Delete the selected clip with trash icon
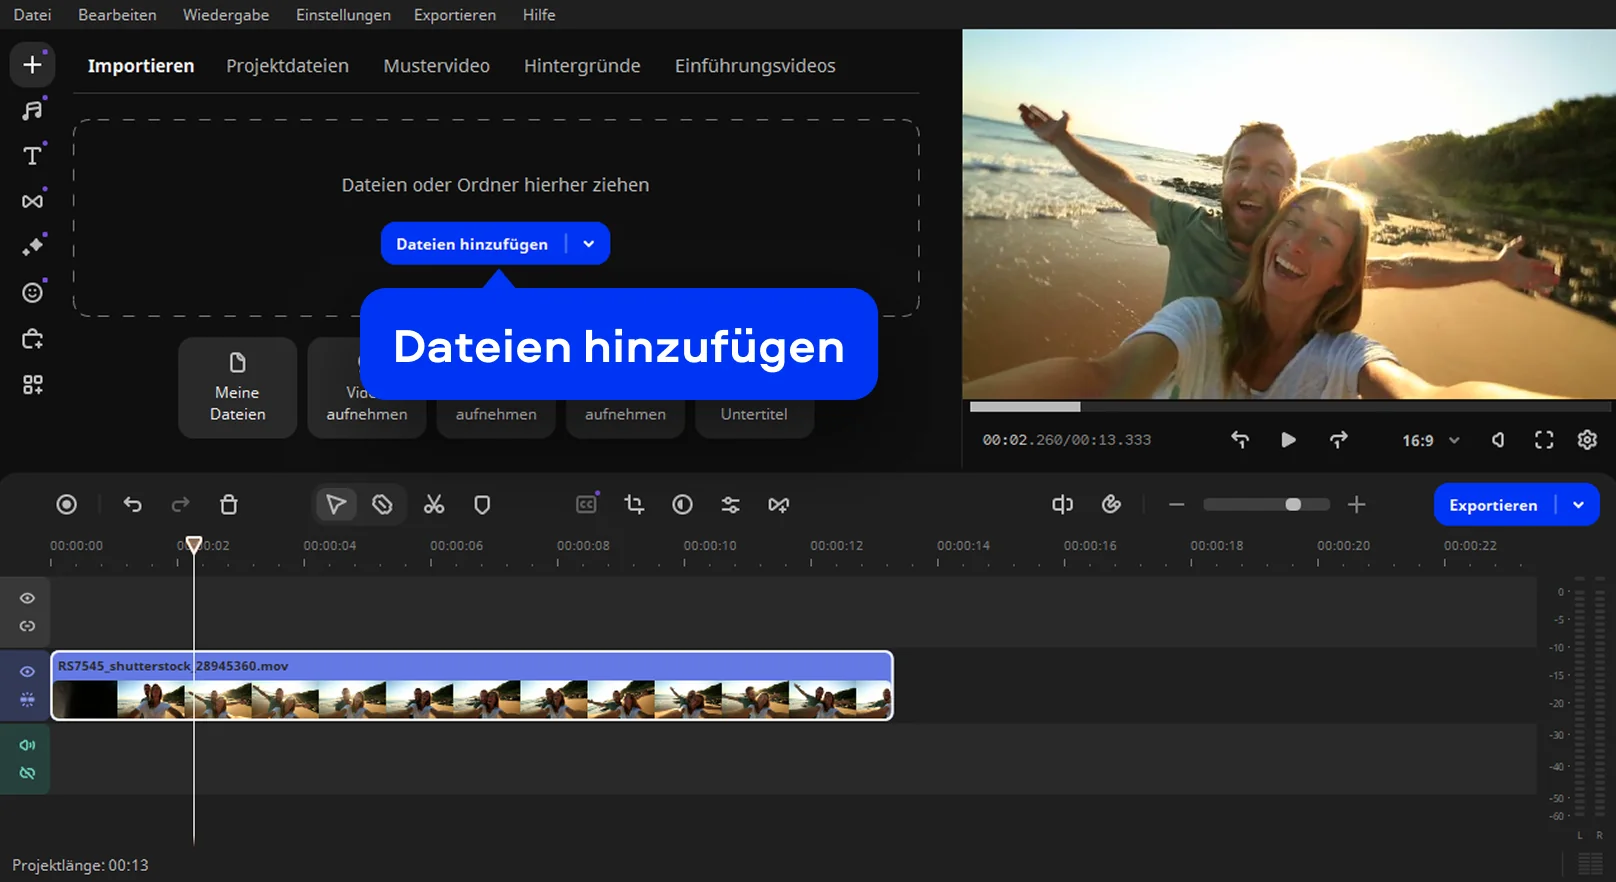 (x=229, y=505)
